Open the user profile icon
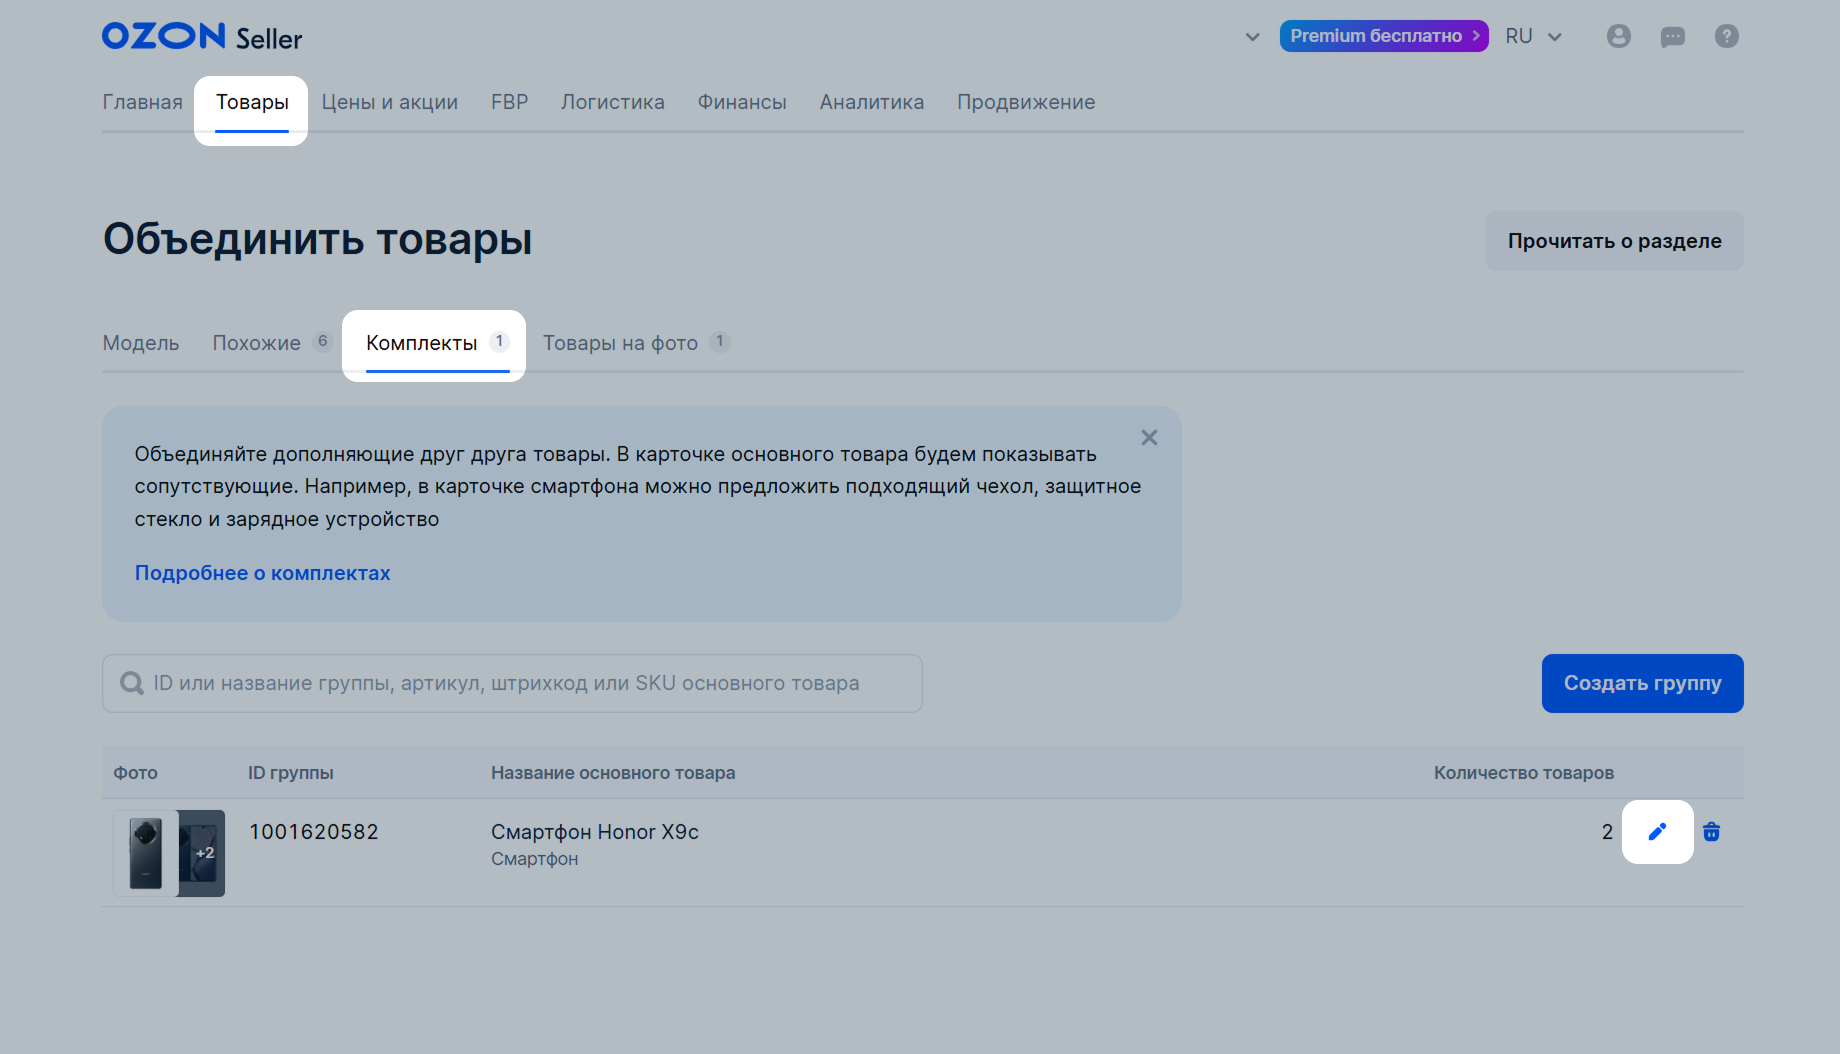 click(1619, 36)
